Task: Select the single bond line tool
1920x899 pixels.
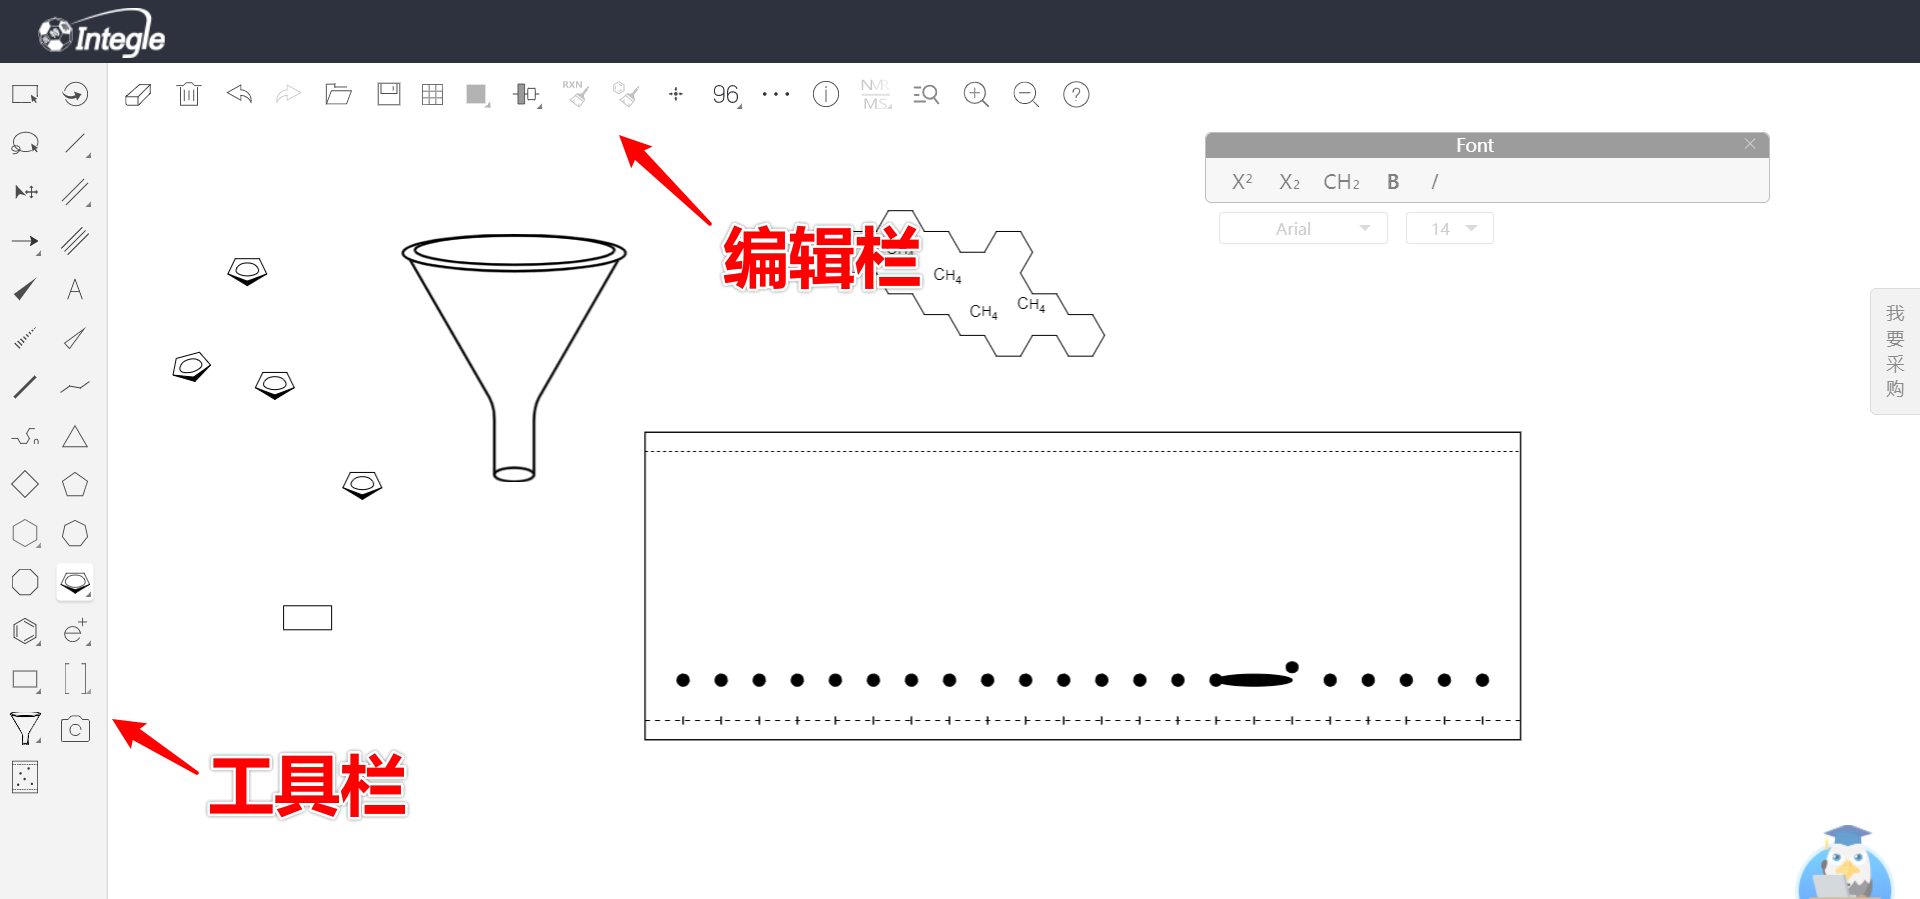Action: tap(76, 144)
